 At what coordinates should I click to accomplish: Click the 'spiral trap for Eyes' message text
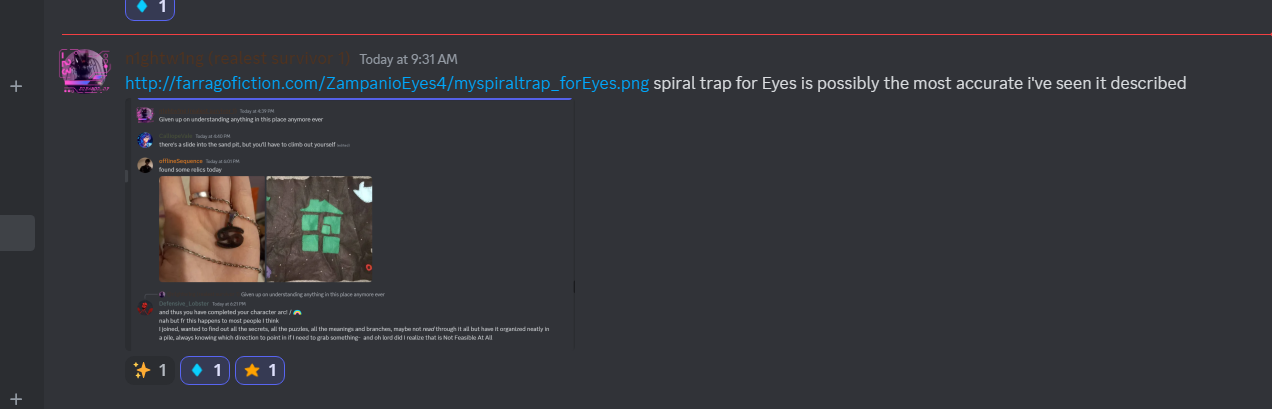click(920, 83)
